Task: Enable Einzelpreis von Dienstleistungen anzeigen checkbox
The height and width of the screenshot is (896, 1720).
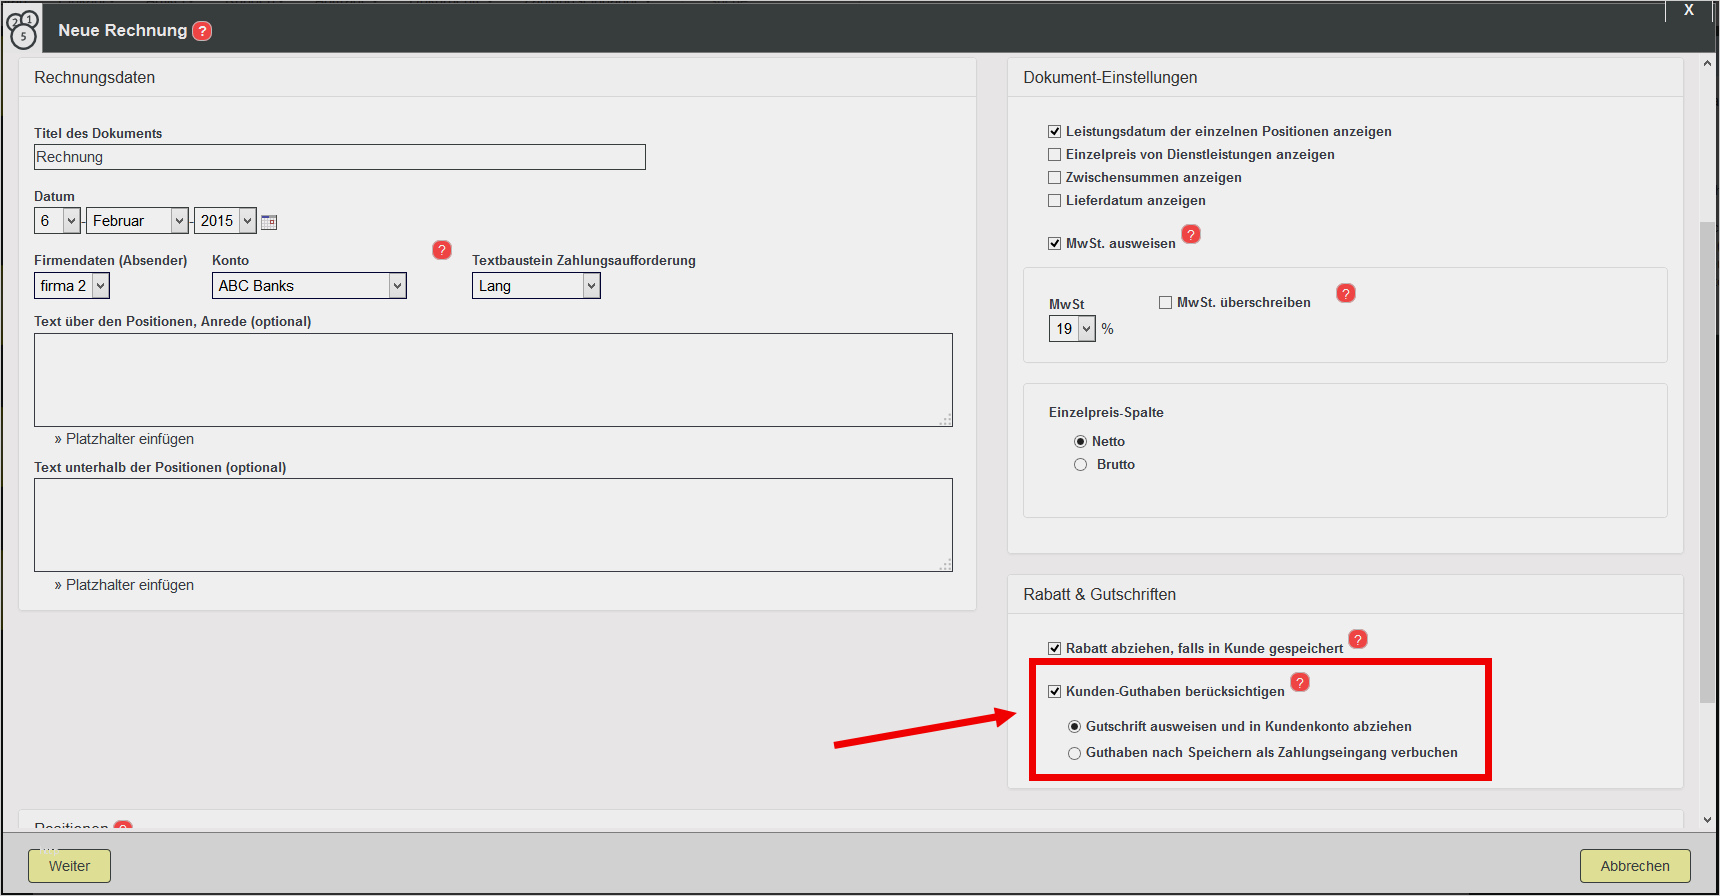Action: 1054,155
